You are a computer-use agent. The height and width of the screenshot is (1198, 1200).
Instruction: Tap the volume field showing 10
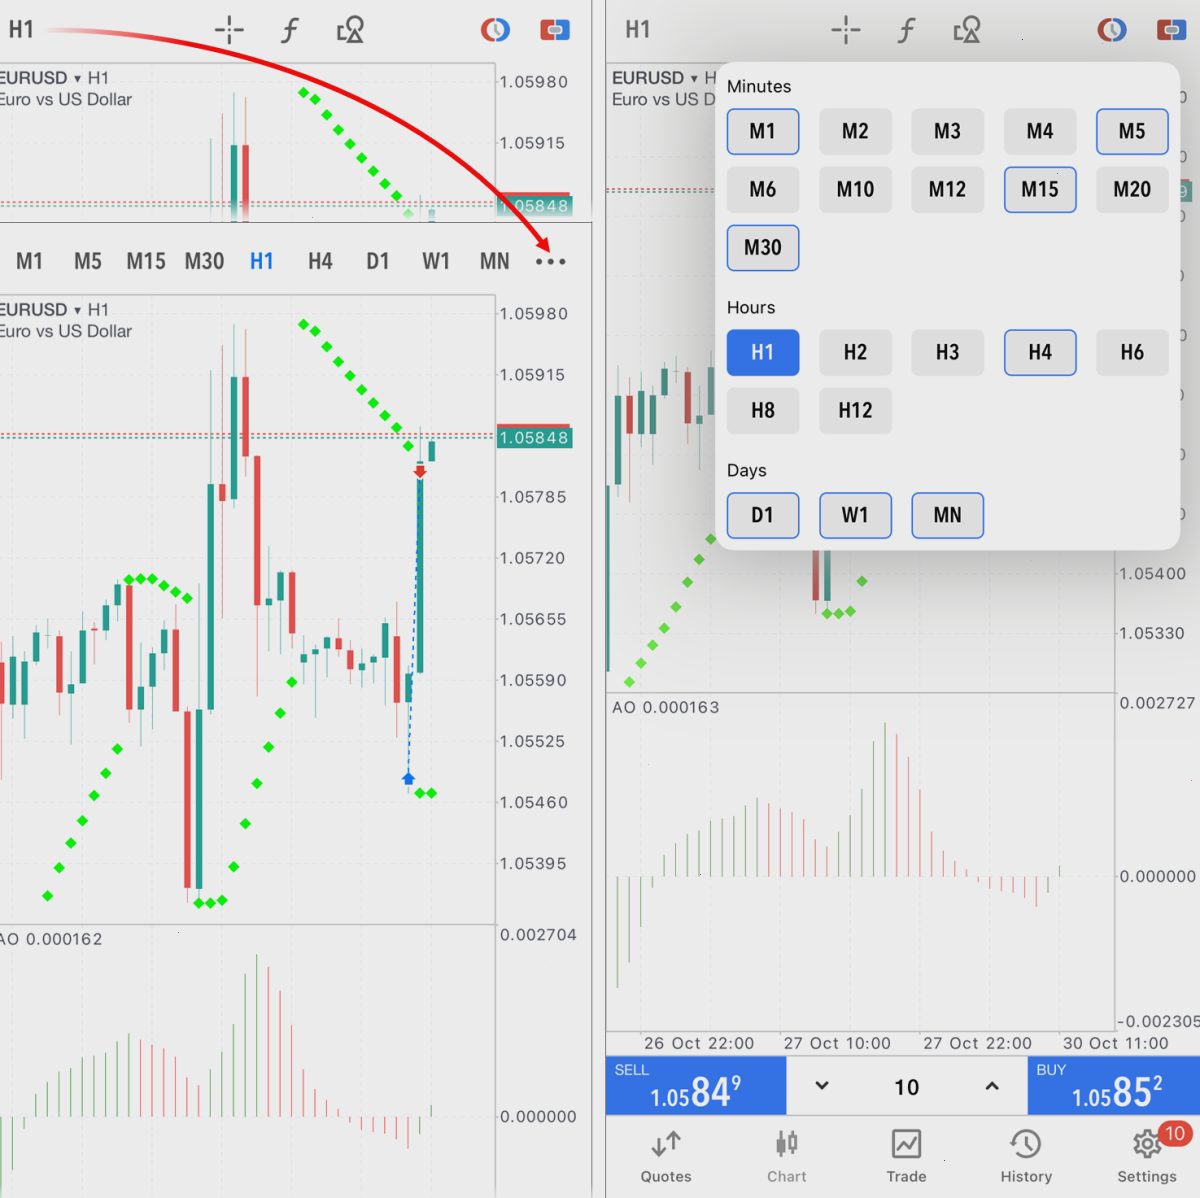tap(907, 1087)
